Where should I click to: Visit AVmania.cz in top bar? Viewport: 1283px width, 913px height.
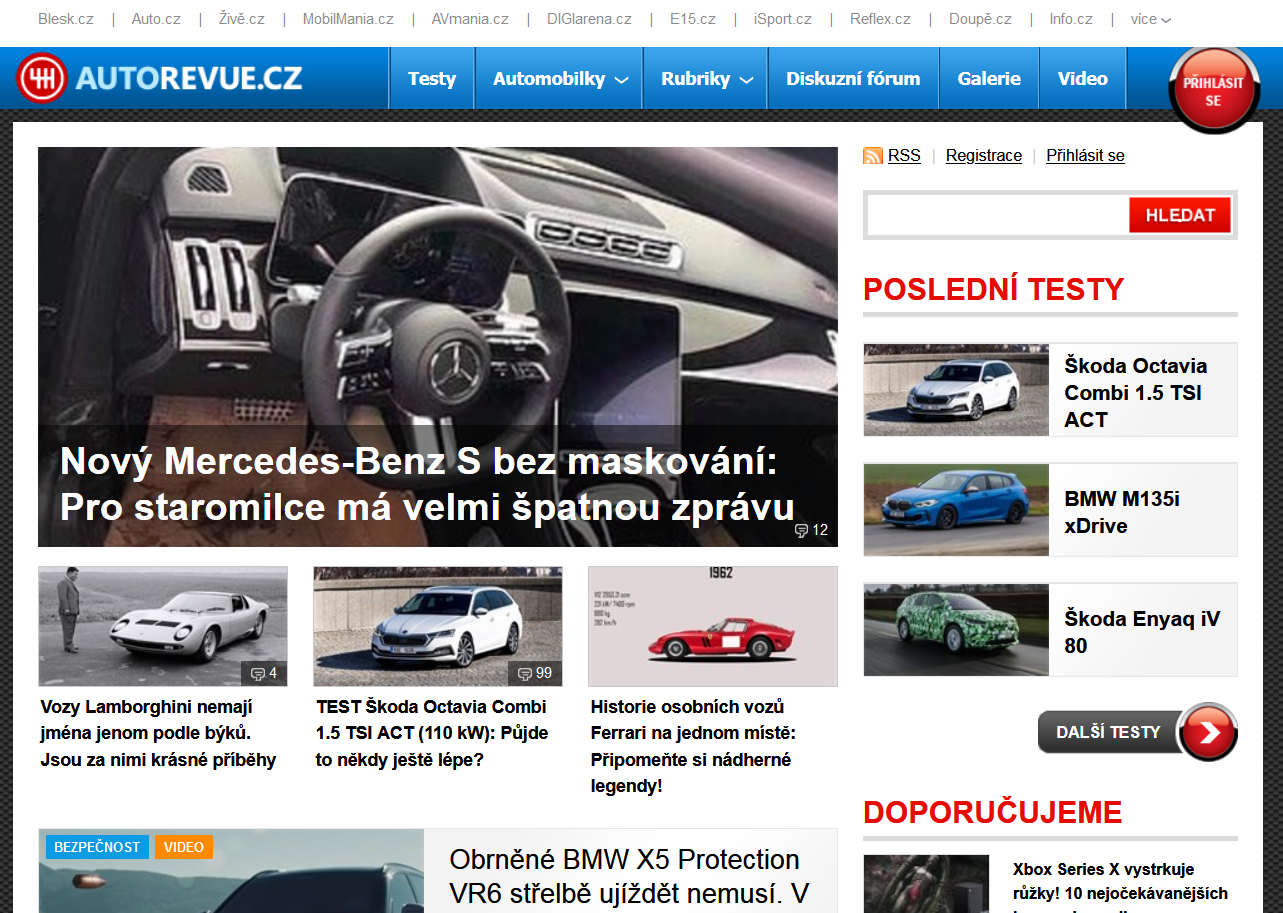pyautogui.click(x=470, y=19)
